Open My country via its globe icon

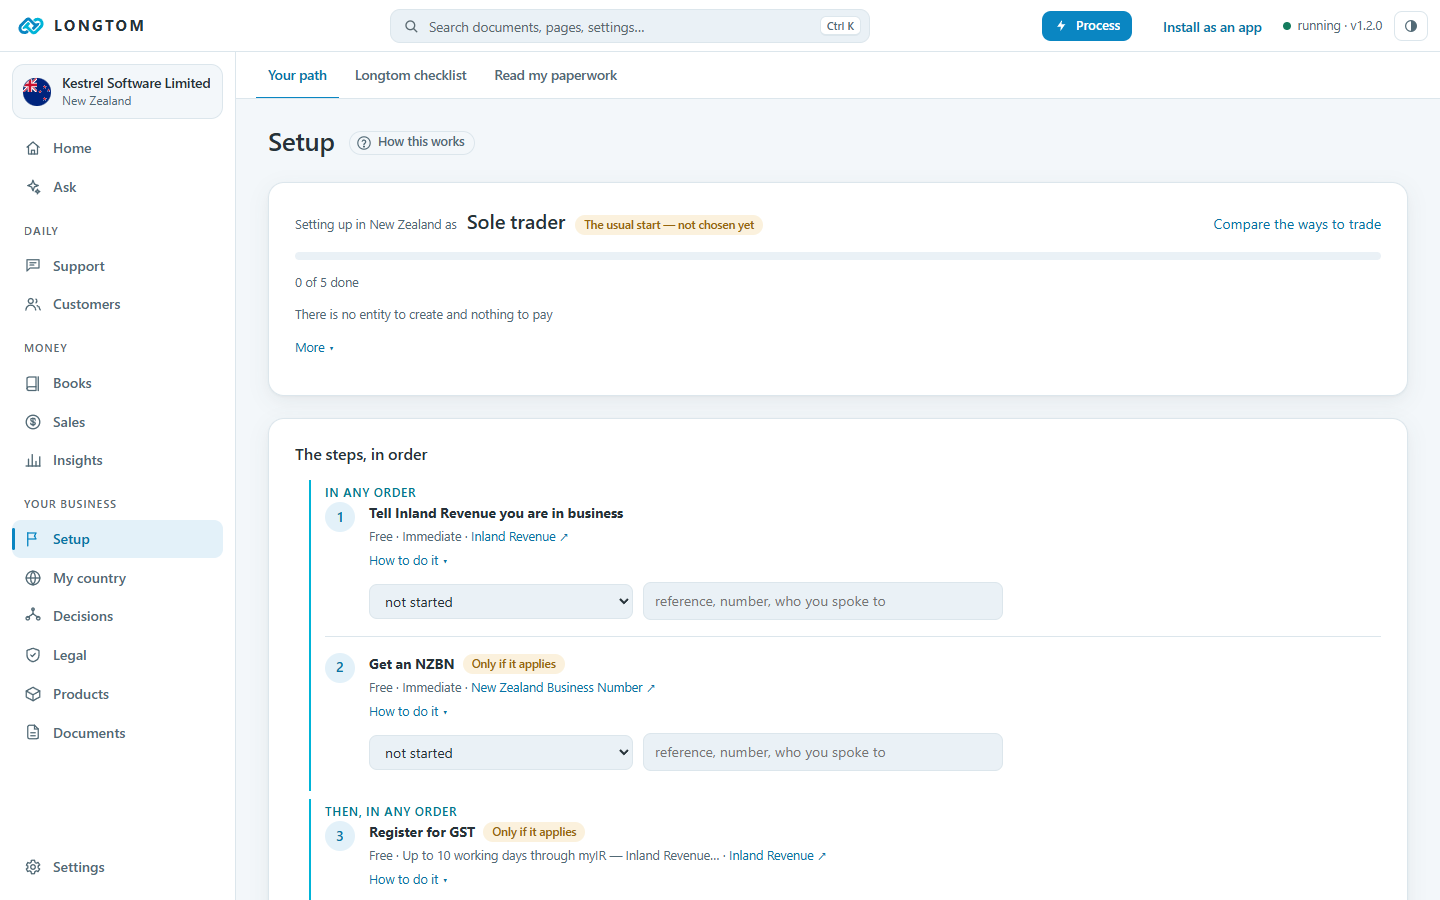coord(33,578)
